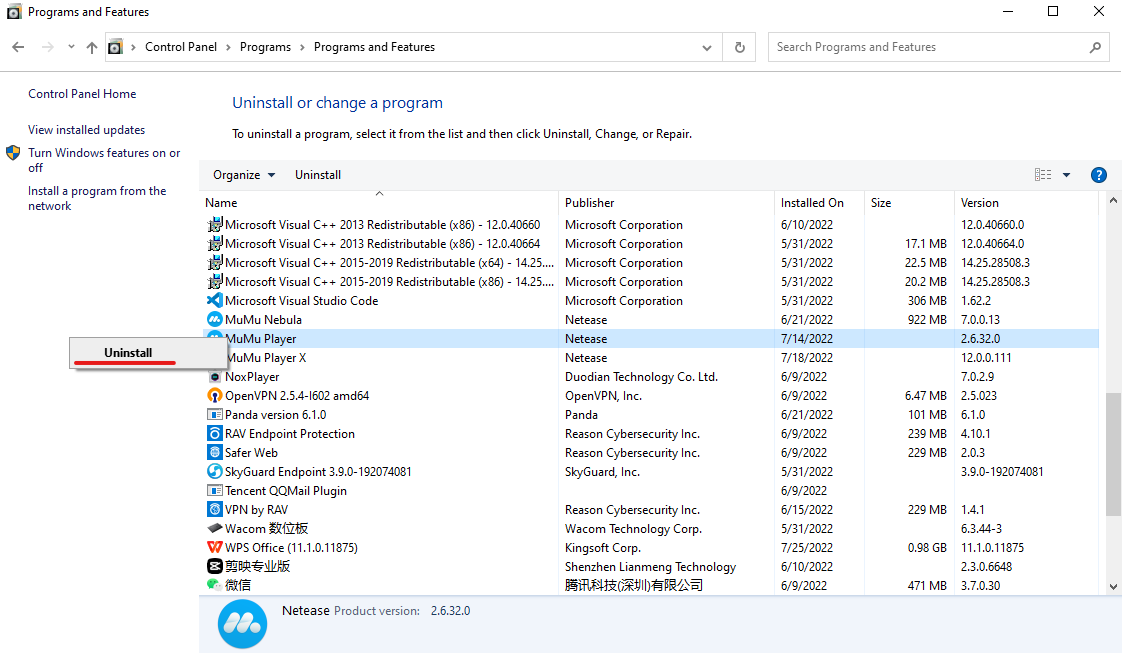Click the 剪映专业版 icon
The width and height of the screenshot is (1122, 653).
click(x=214, y=566)
